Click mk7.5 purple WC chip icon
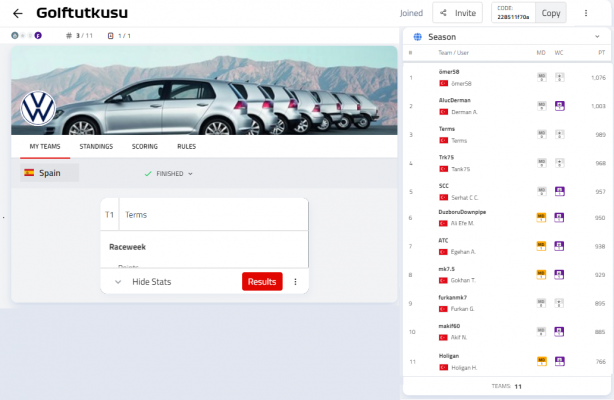 [559, 275]
